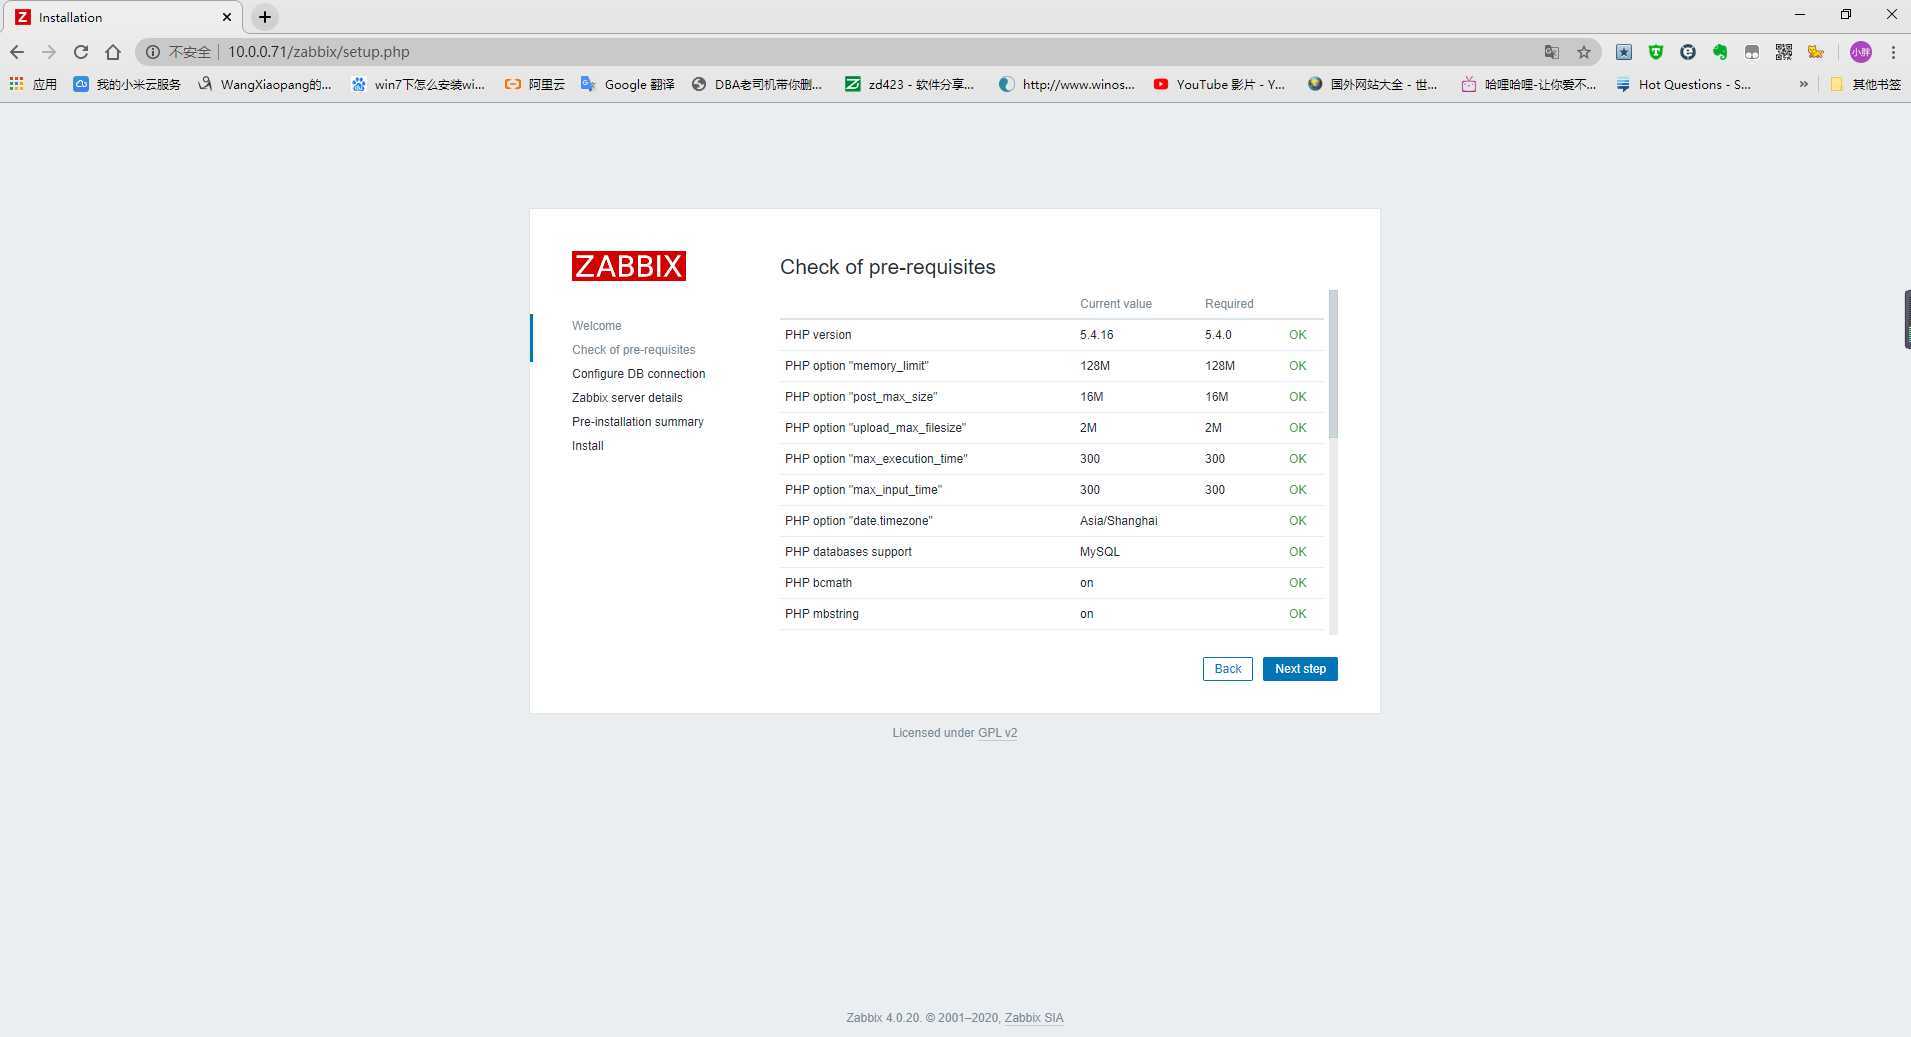1911x1037 pixels.
Task: Go back in the browser
Action: tap(17, 52)
